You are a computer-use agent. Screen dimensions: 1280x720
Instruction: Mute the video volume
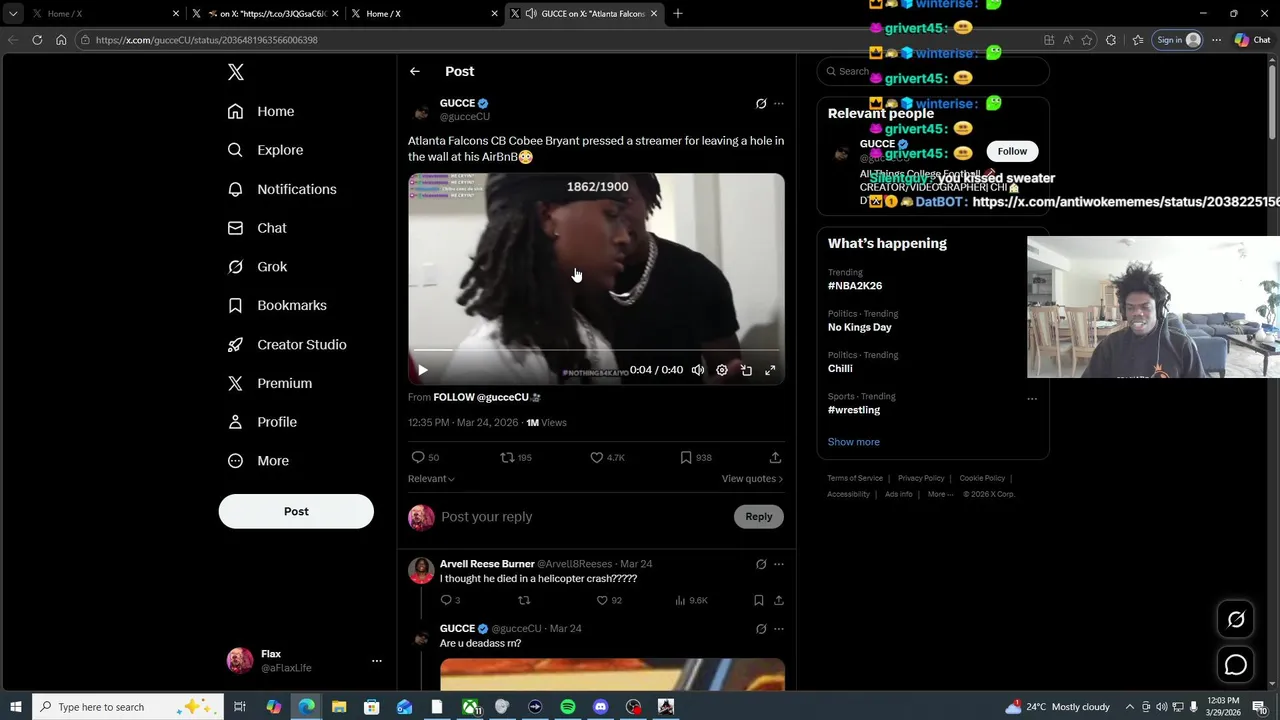pyautogui.click(x=698, y=370)
